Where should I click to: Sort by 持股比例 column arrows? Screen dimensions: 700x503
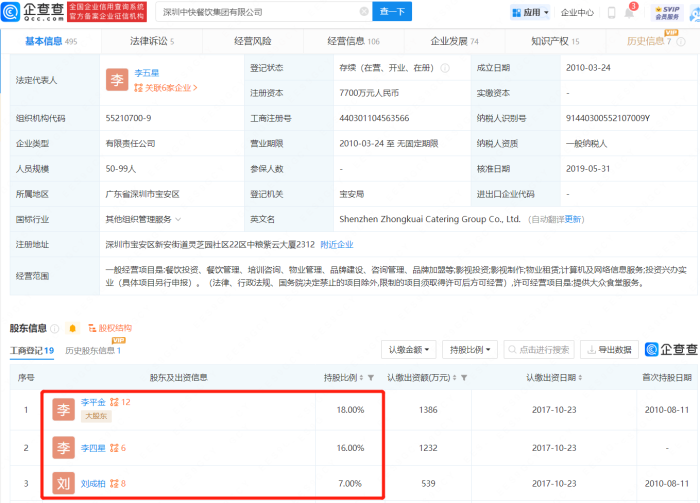coord(361,378)
